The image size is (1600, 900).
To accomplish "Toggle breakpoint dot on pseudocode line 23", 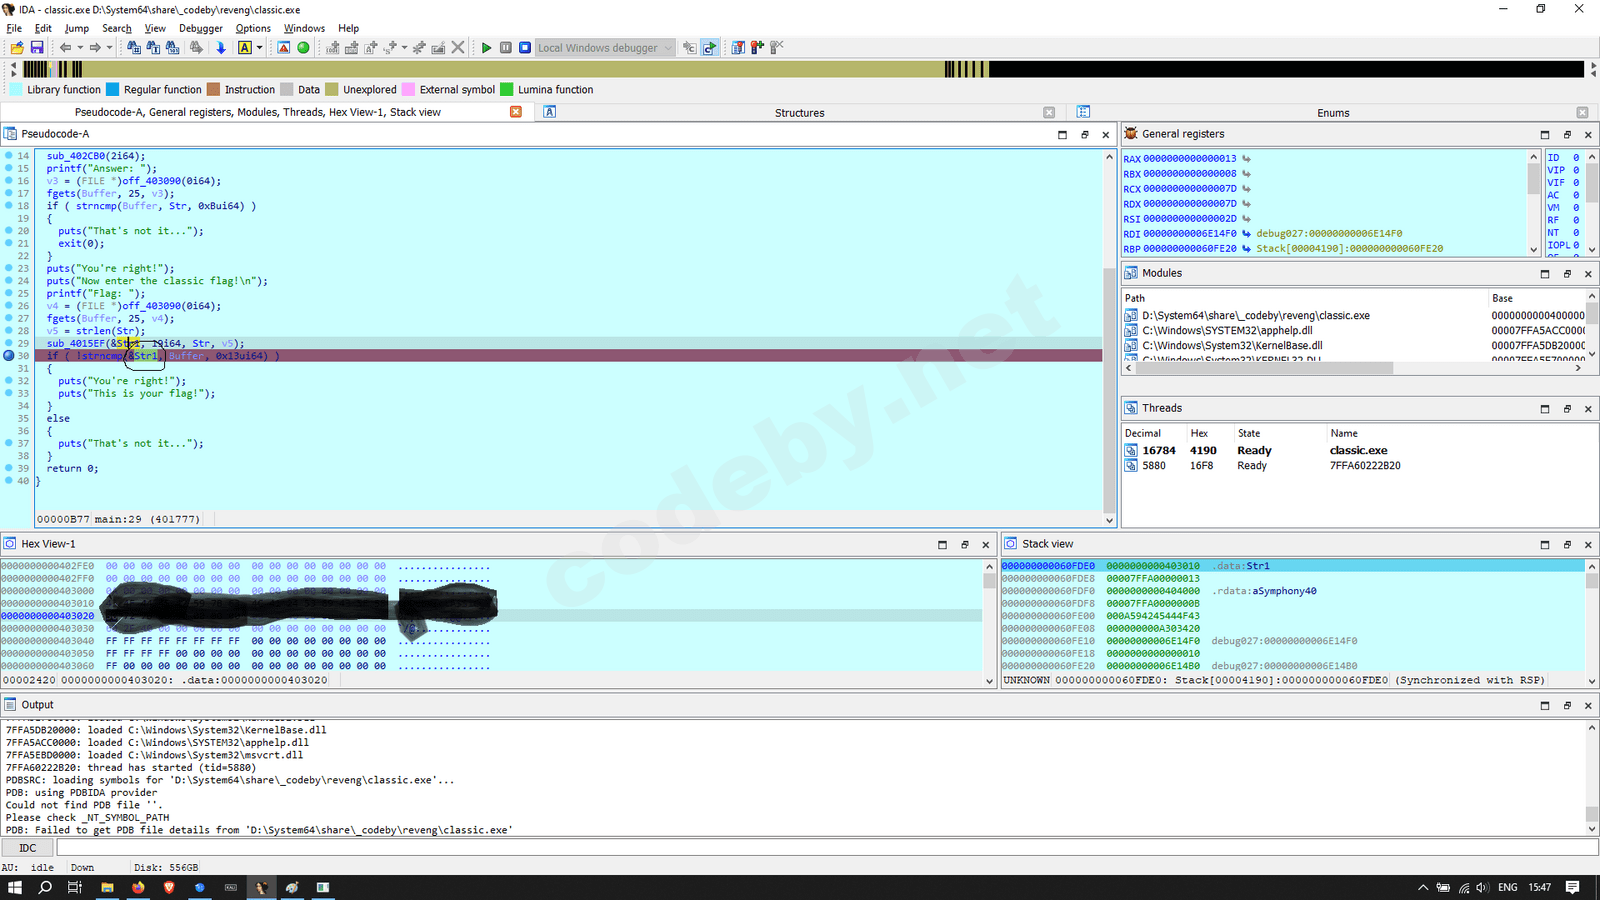I will [8, 268].
